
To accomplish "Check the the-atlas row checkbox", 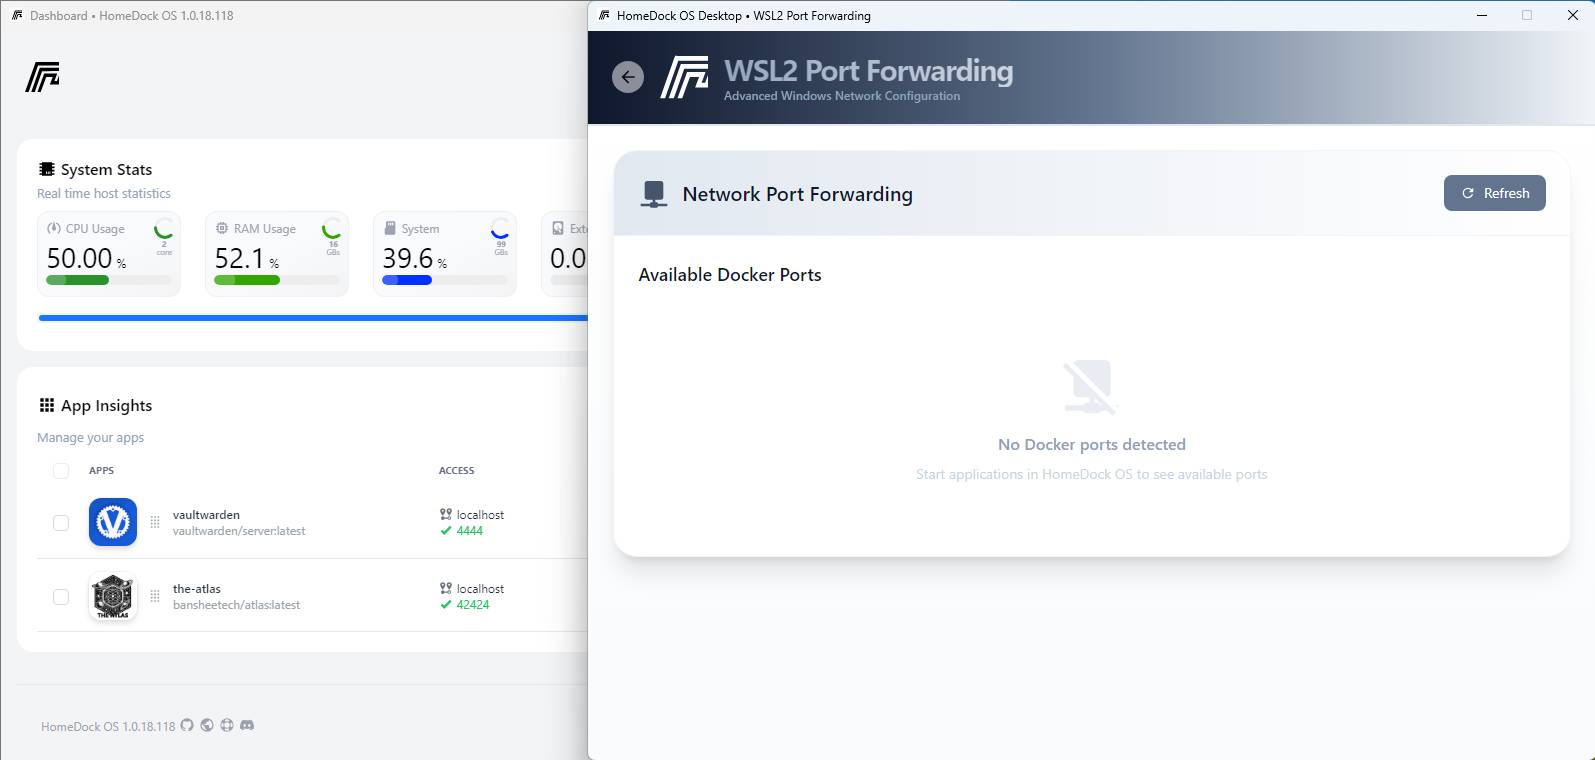I will pyautogui.click(x=61, y=596).
